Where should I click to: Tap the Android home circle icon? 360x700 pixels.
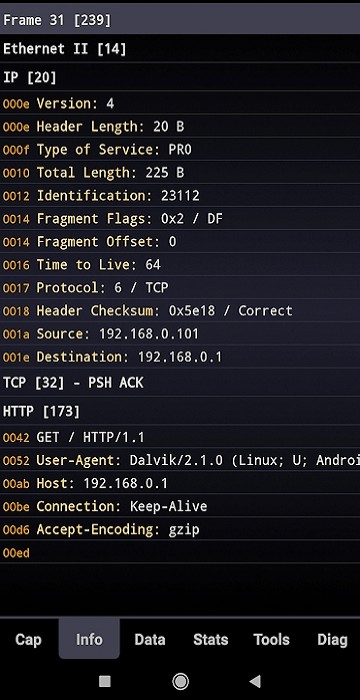click(x=180, y=681)
